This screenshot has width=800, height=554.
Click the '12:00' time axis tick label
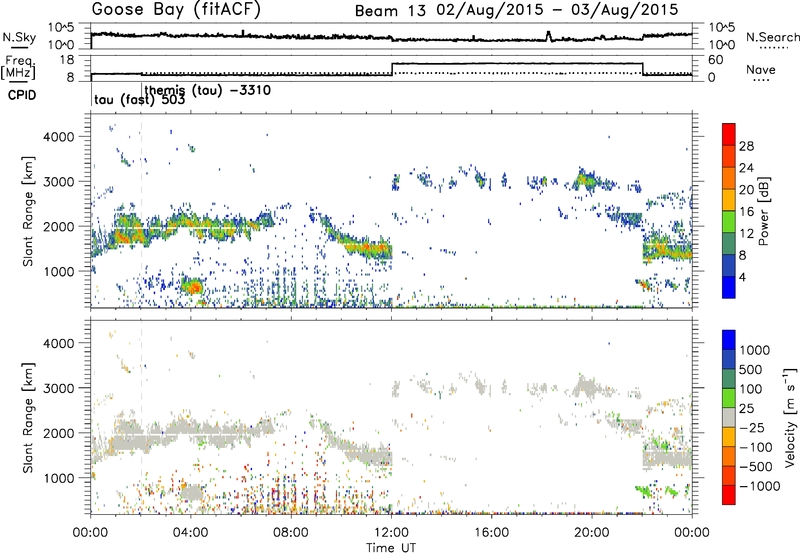point(391,533)
